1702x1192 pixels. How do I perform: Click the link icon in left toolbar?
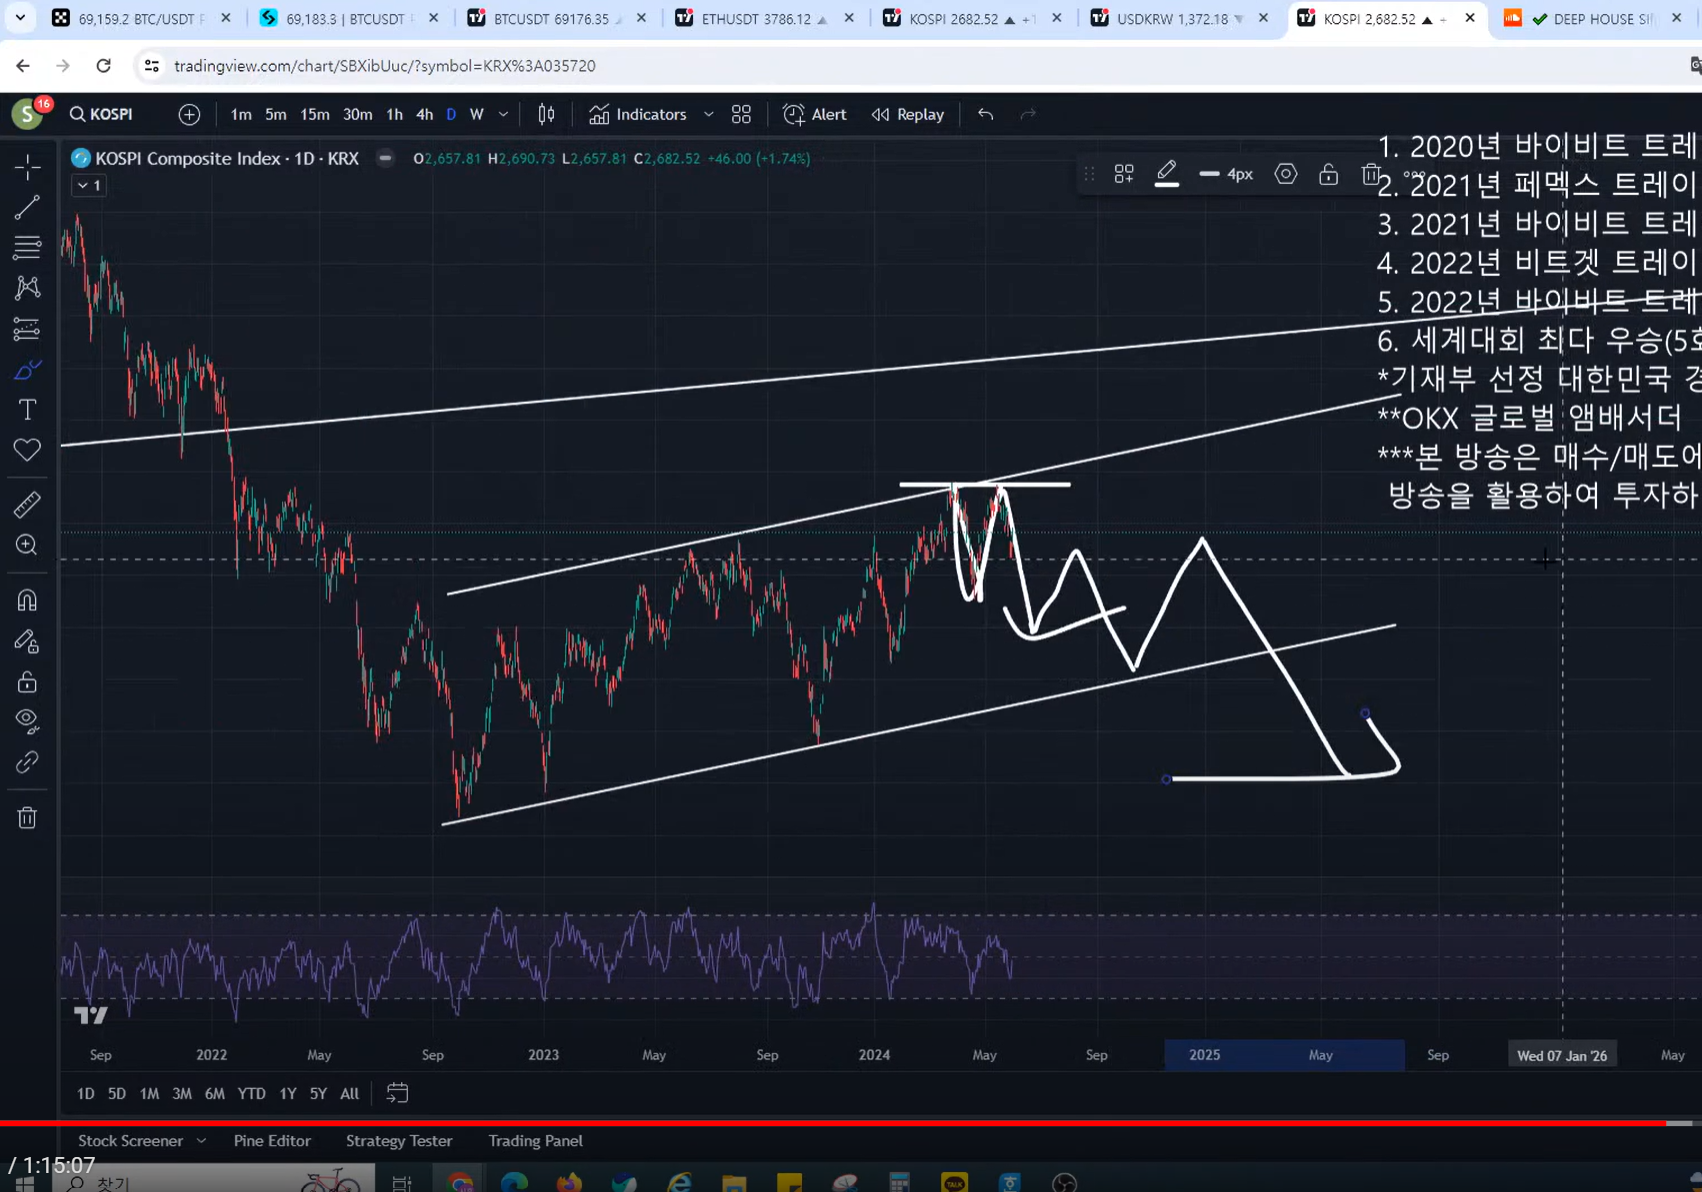pyautogui.click(x=27, y=763)
